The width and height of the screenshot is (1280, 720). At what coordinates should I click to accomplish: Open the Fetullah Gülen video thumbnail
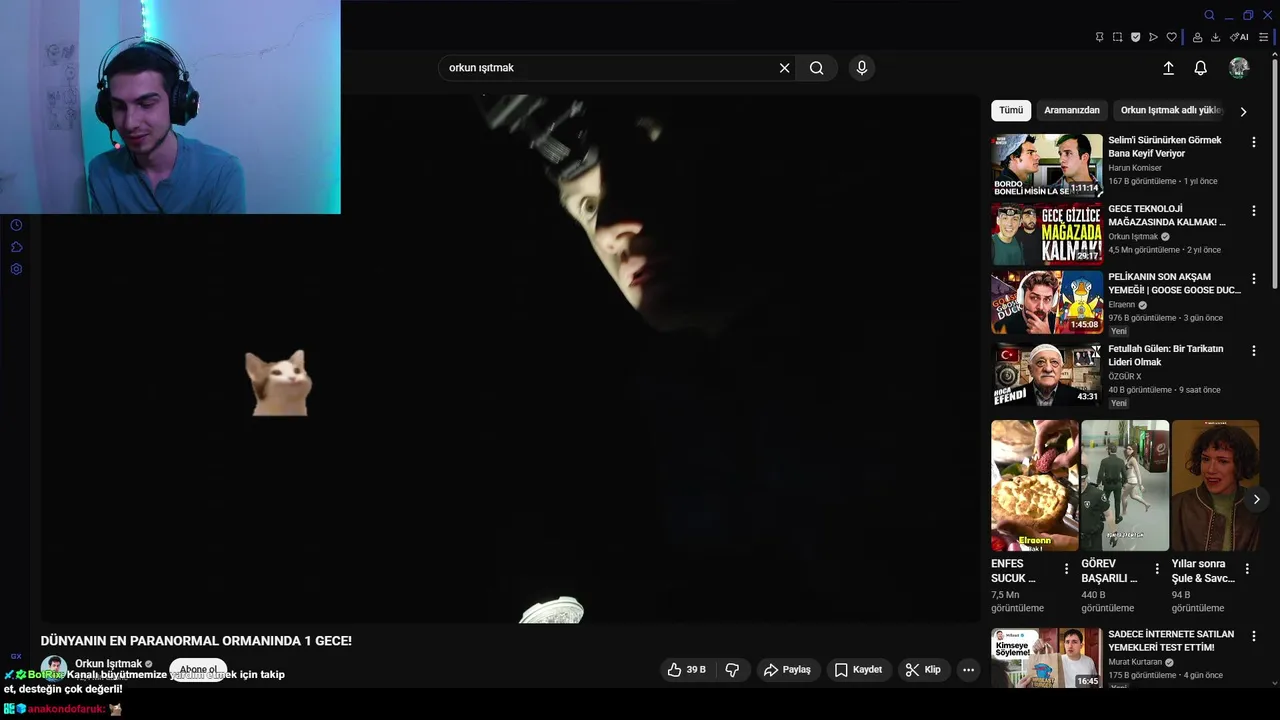[1047, 374]
